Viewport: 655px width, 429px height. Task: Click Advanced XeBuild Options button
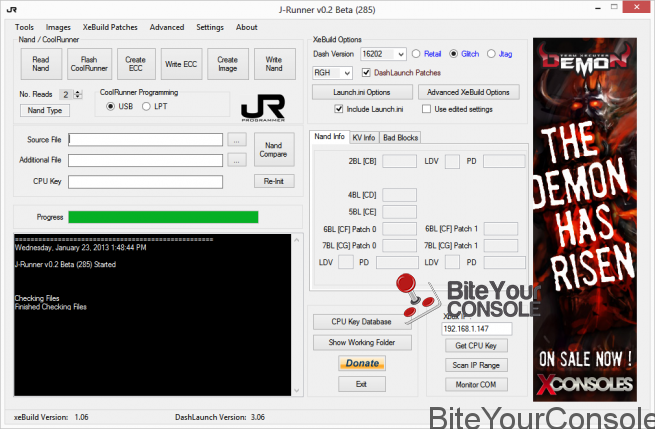pyautogui.click(x=468, y=92)
